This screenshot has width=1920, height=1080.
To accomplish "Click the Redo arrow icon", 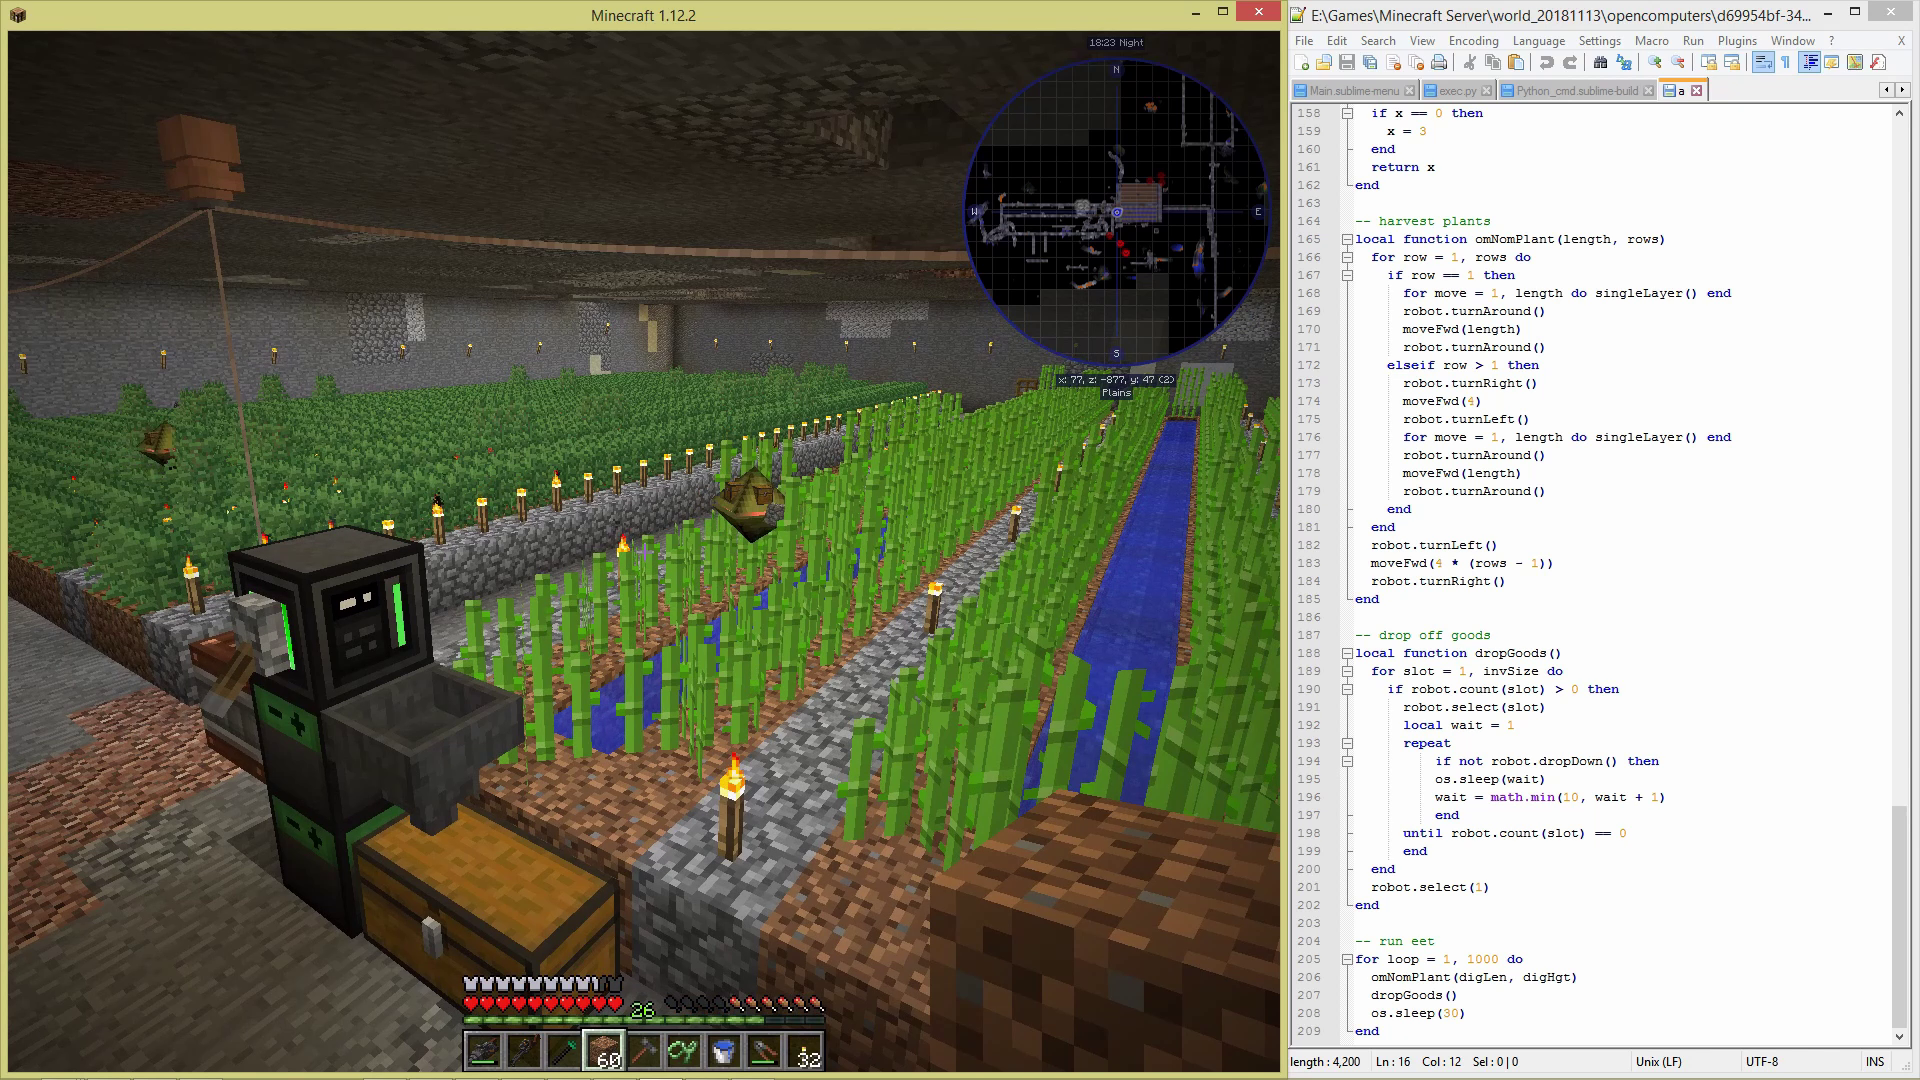I will (x=1570, y=62).
